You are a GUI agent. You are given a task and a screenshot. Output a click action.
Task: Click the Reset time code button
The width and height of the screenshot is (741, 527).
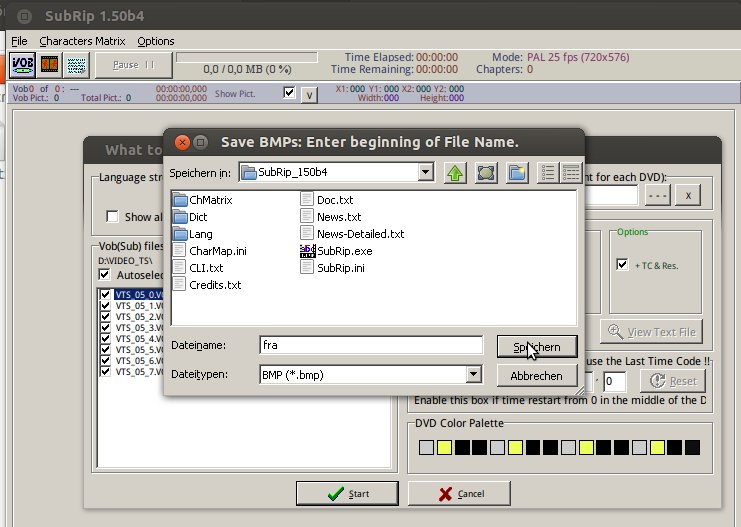pyautogui.click(x=673, y=381)
